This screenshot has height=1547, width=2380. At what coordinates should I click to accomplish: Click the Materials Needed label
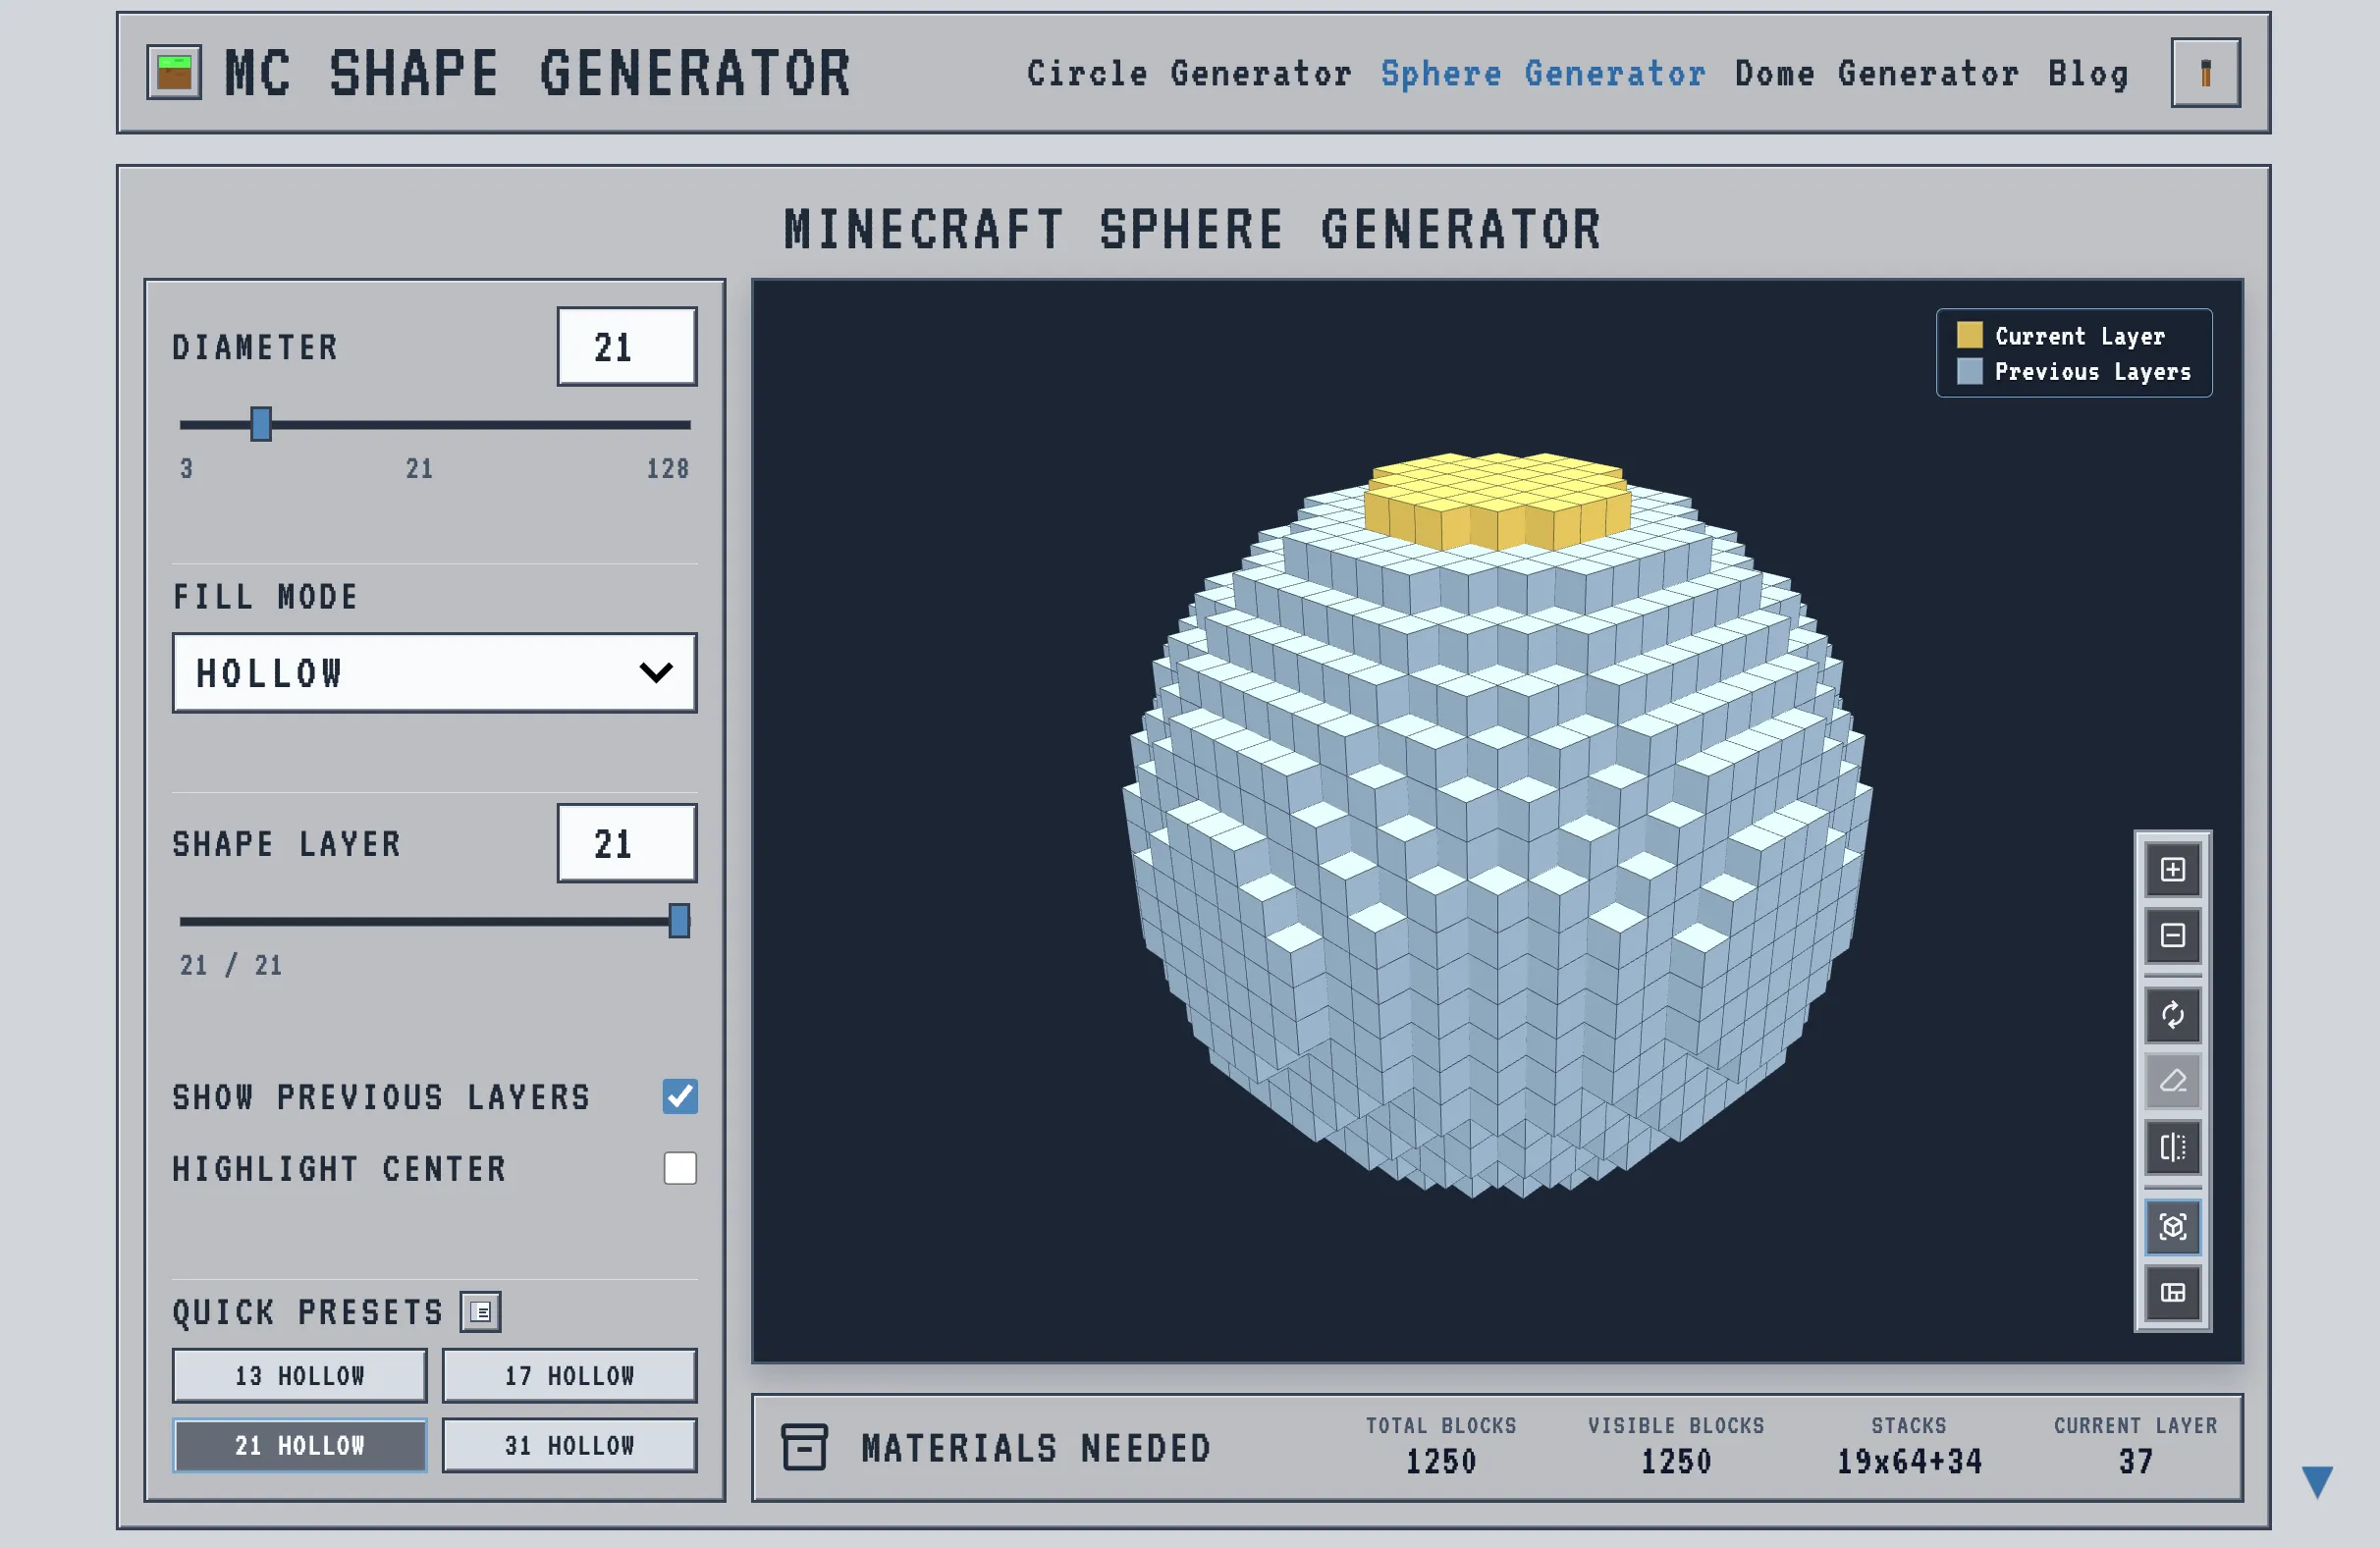pos(1036,1448)
